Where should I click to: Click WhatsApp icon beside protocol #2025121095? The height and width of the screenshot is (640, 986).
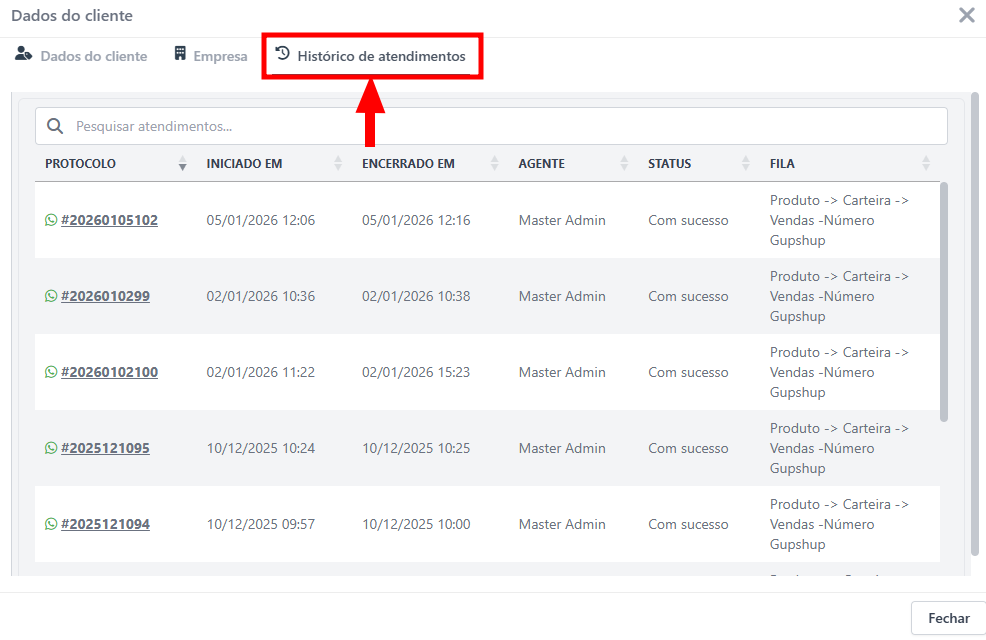[51, 448]
